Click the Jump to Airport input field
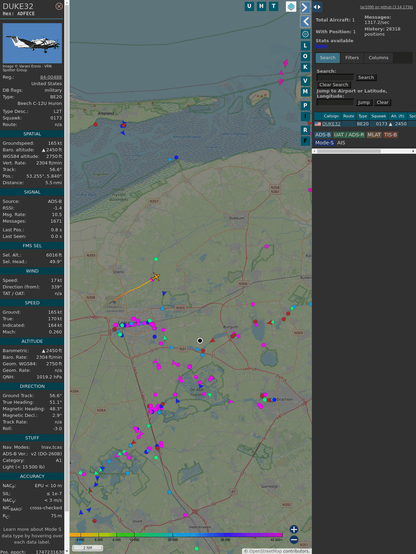Viewport: 416px width, 554px height. (x=335, y=102)
